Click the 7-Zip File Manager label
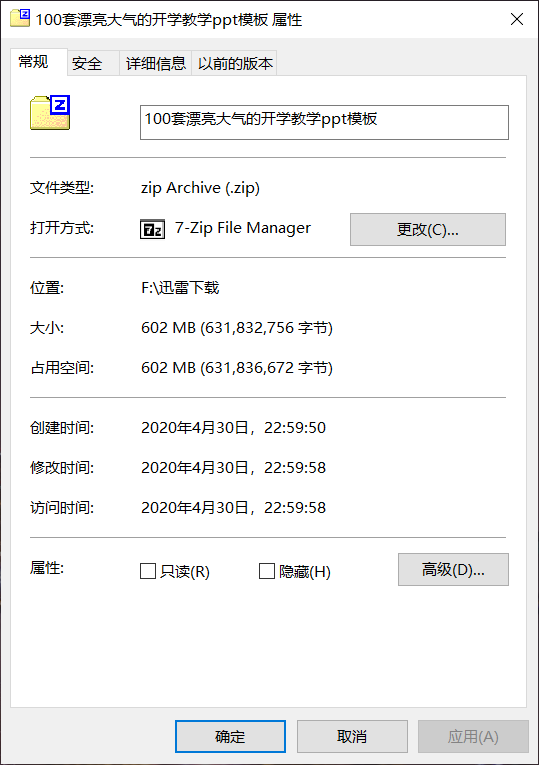Screen dimensions: 539x765 click(x=242, y=228)
